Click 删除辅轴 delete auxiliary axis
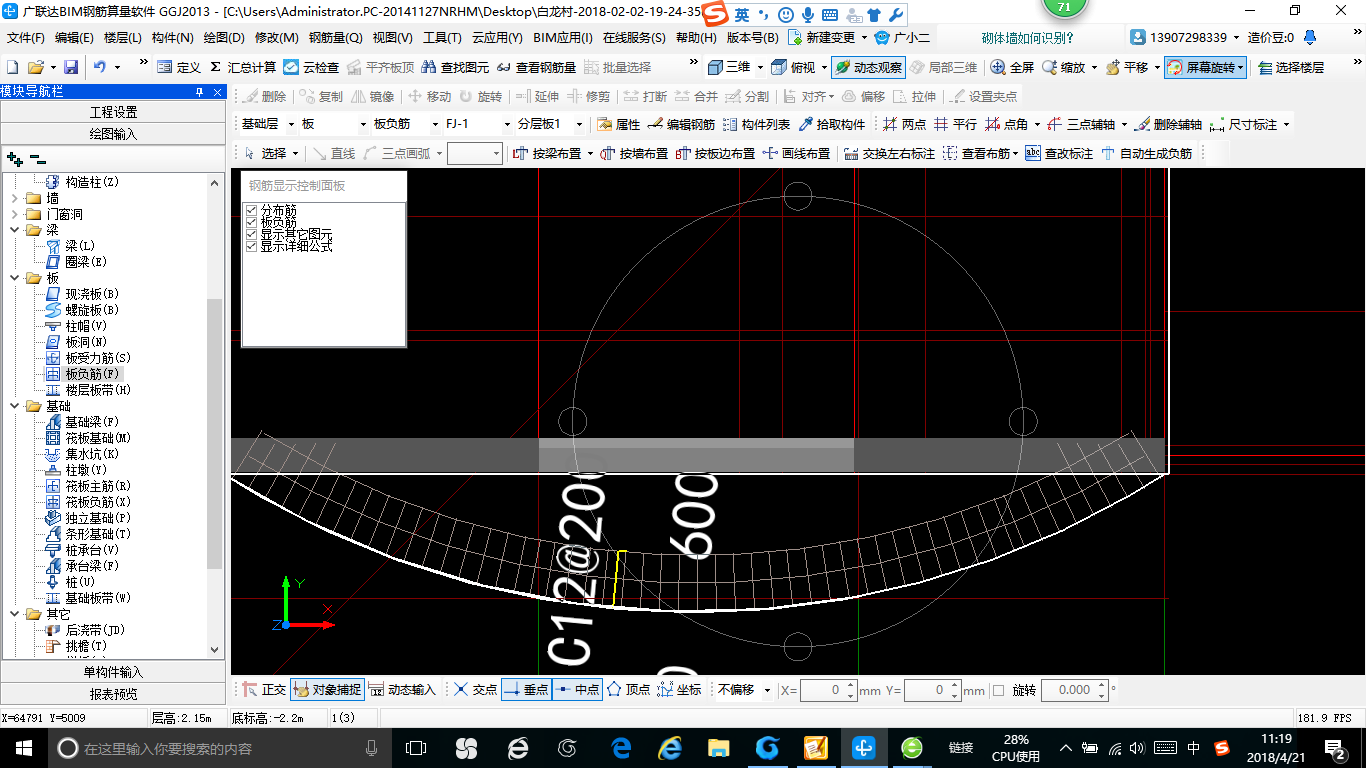The image size is (1366, 768). point(1168,124)
